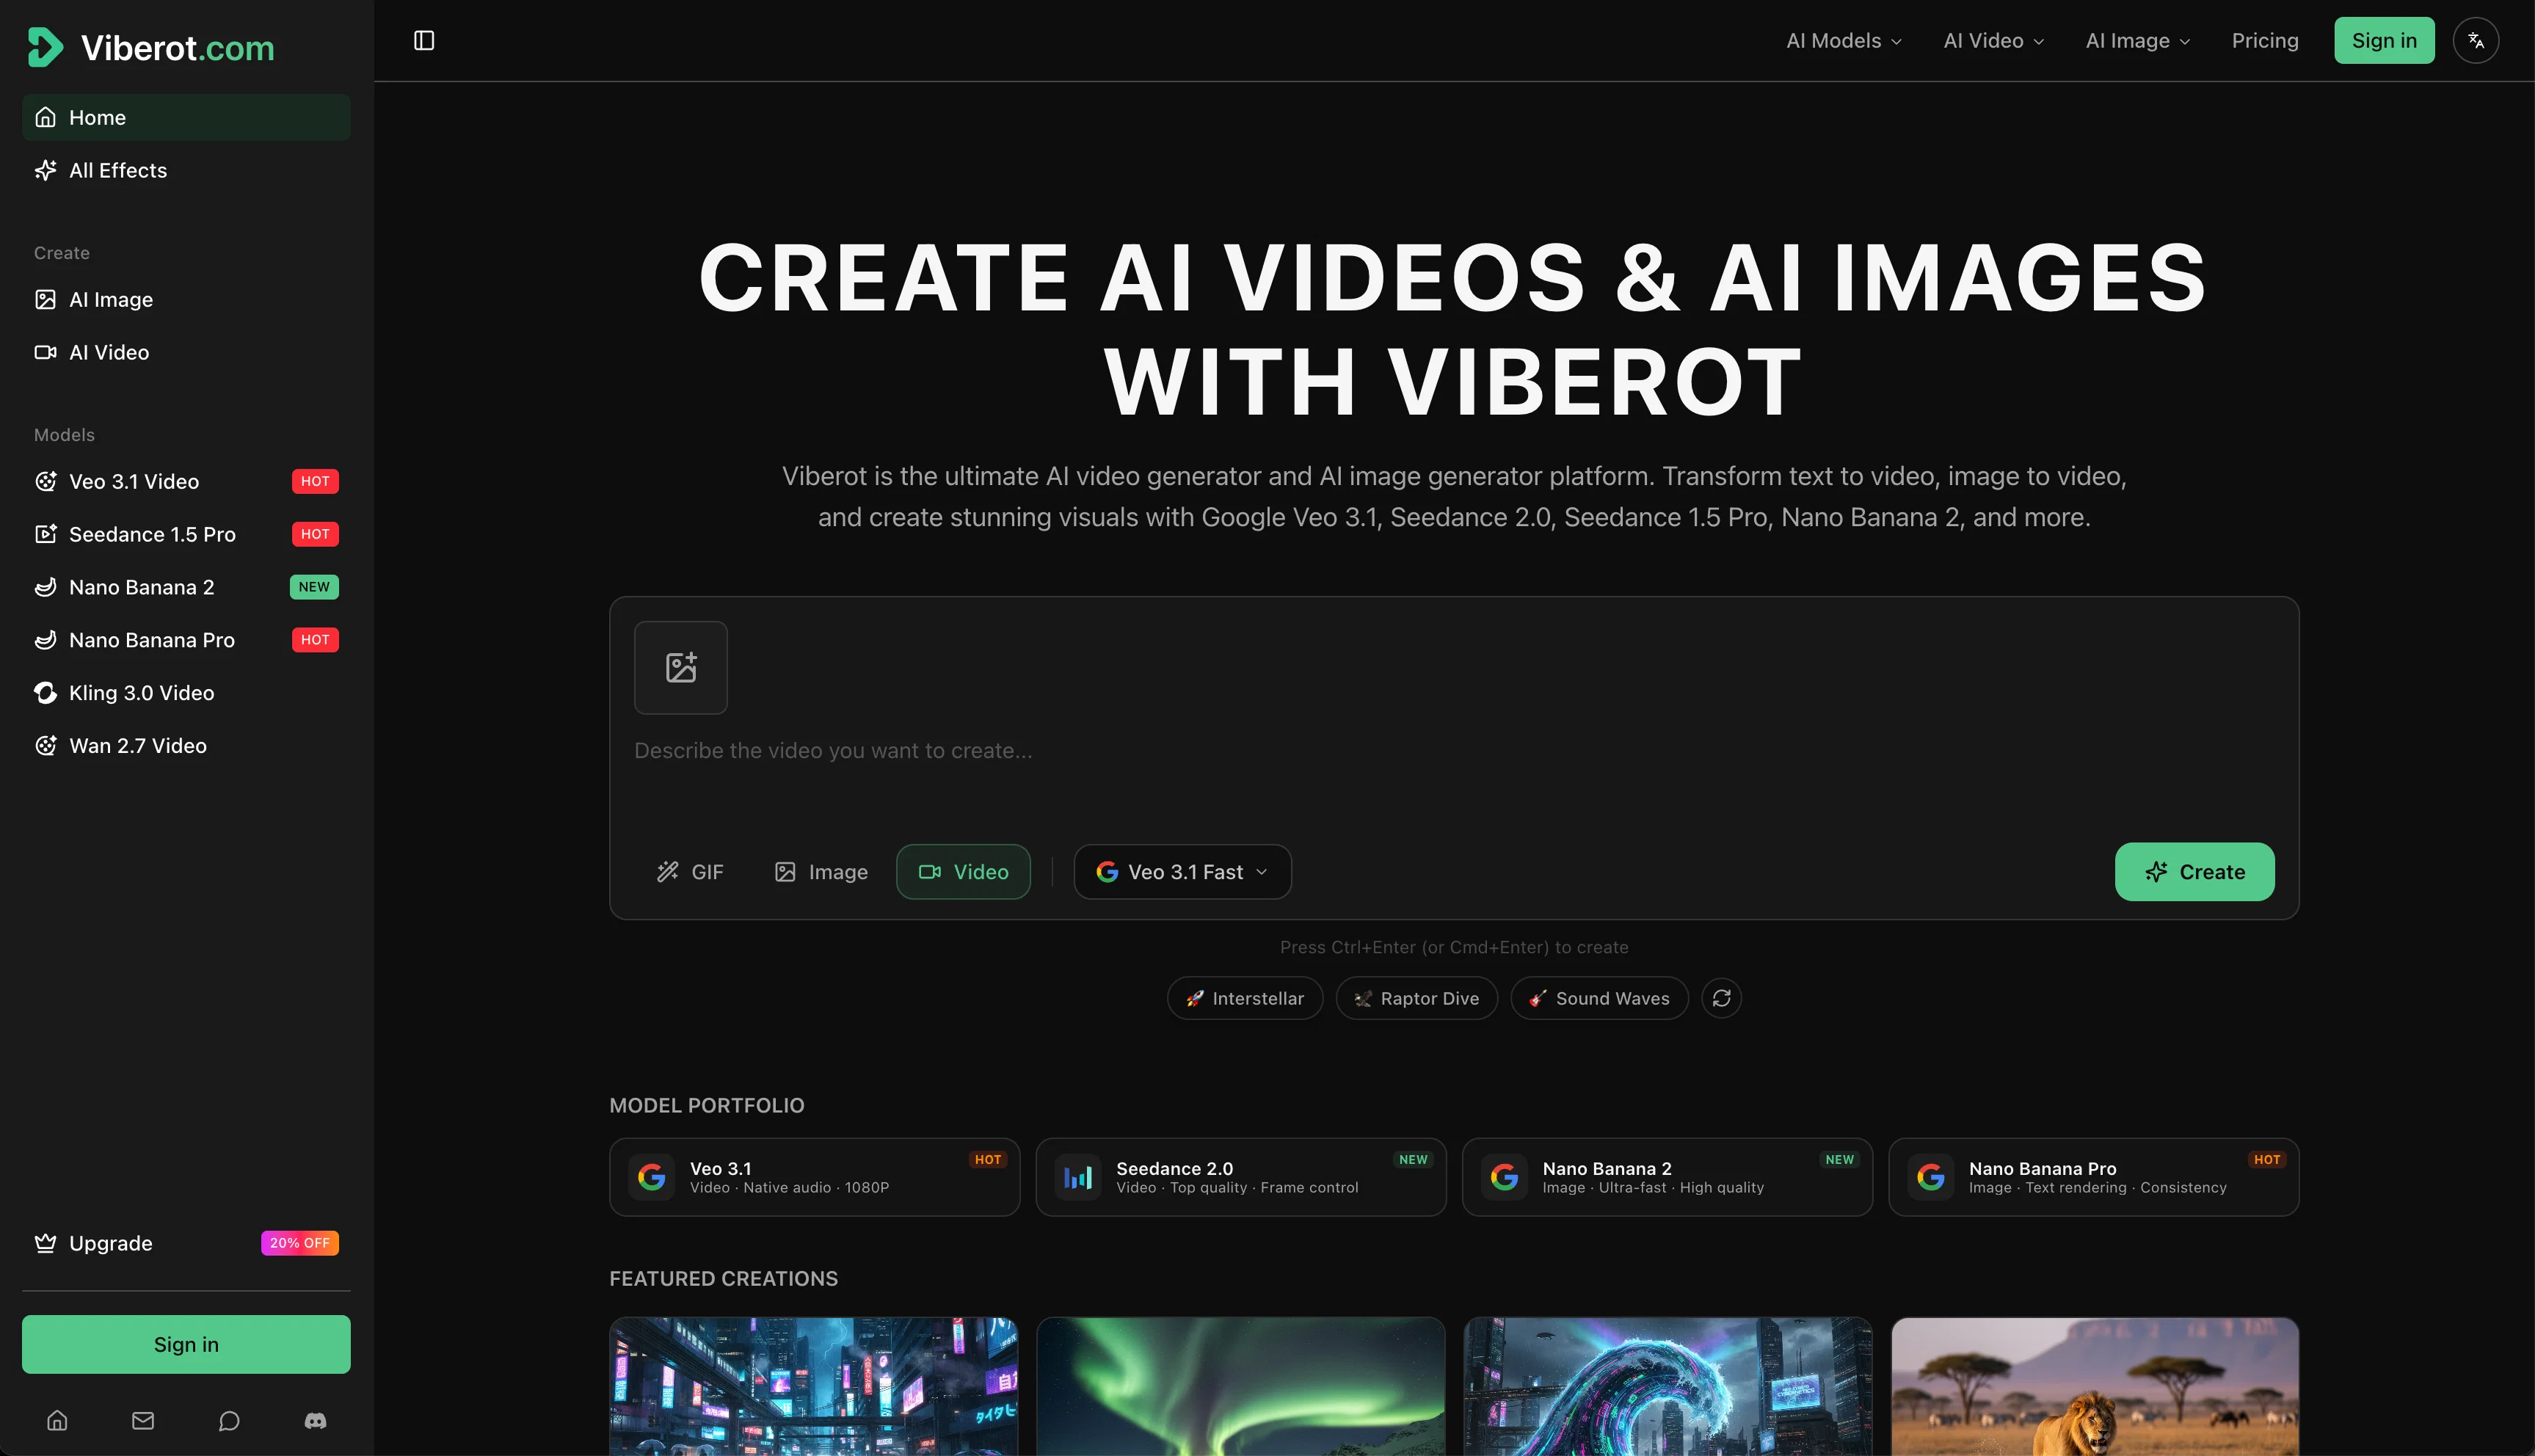
Task: Open the neon wave featured creation
Action: tap(1667, 1386)
